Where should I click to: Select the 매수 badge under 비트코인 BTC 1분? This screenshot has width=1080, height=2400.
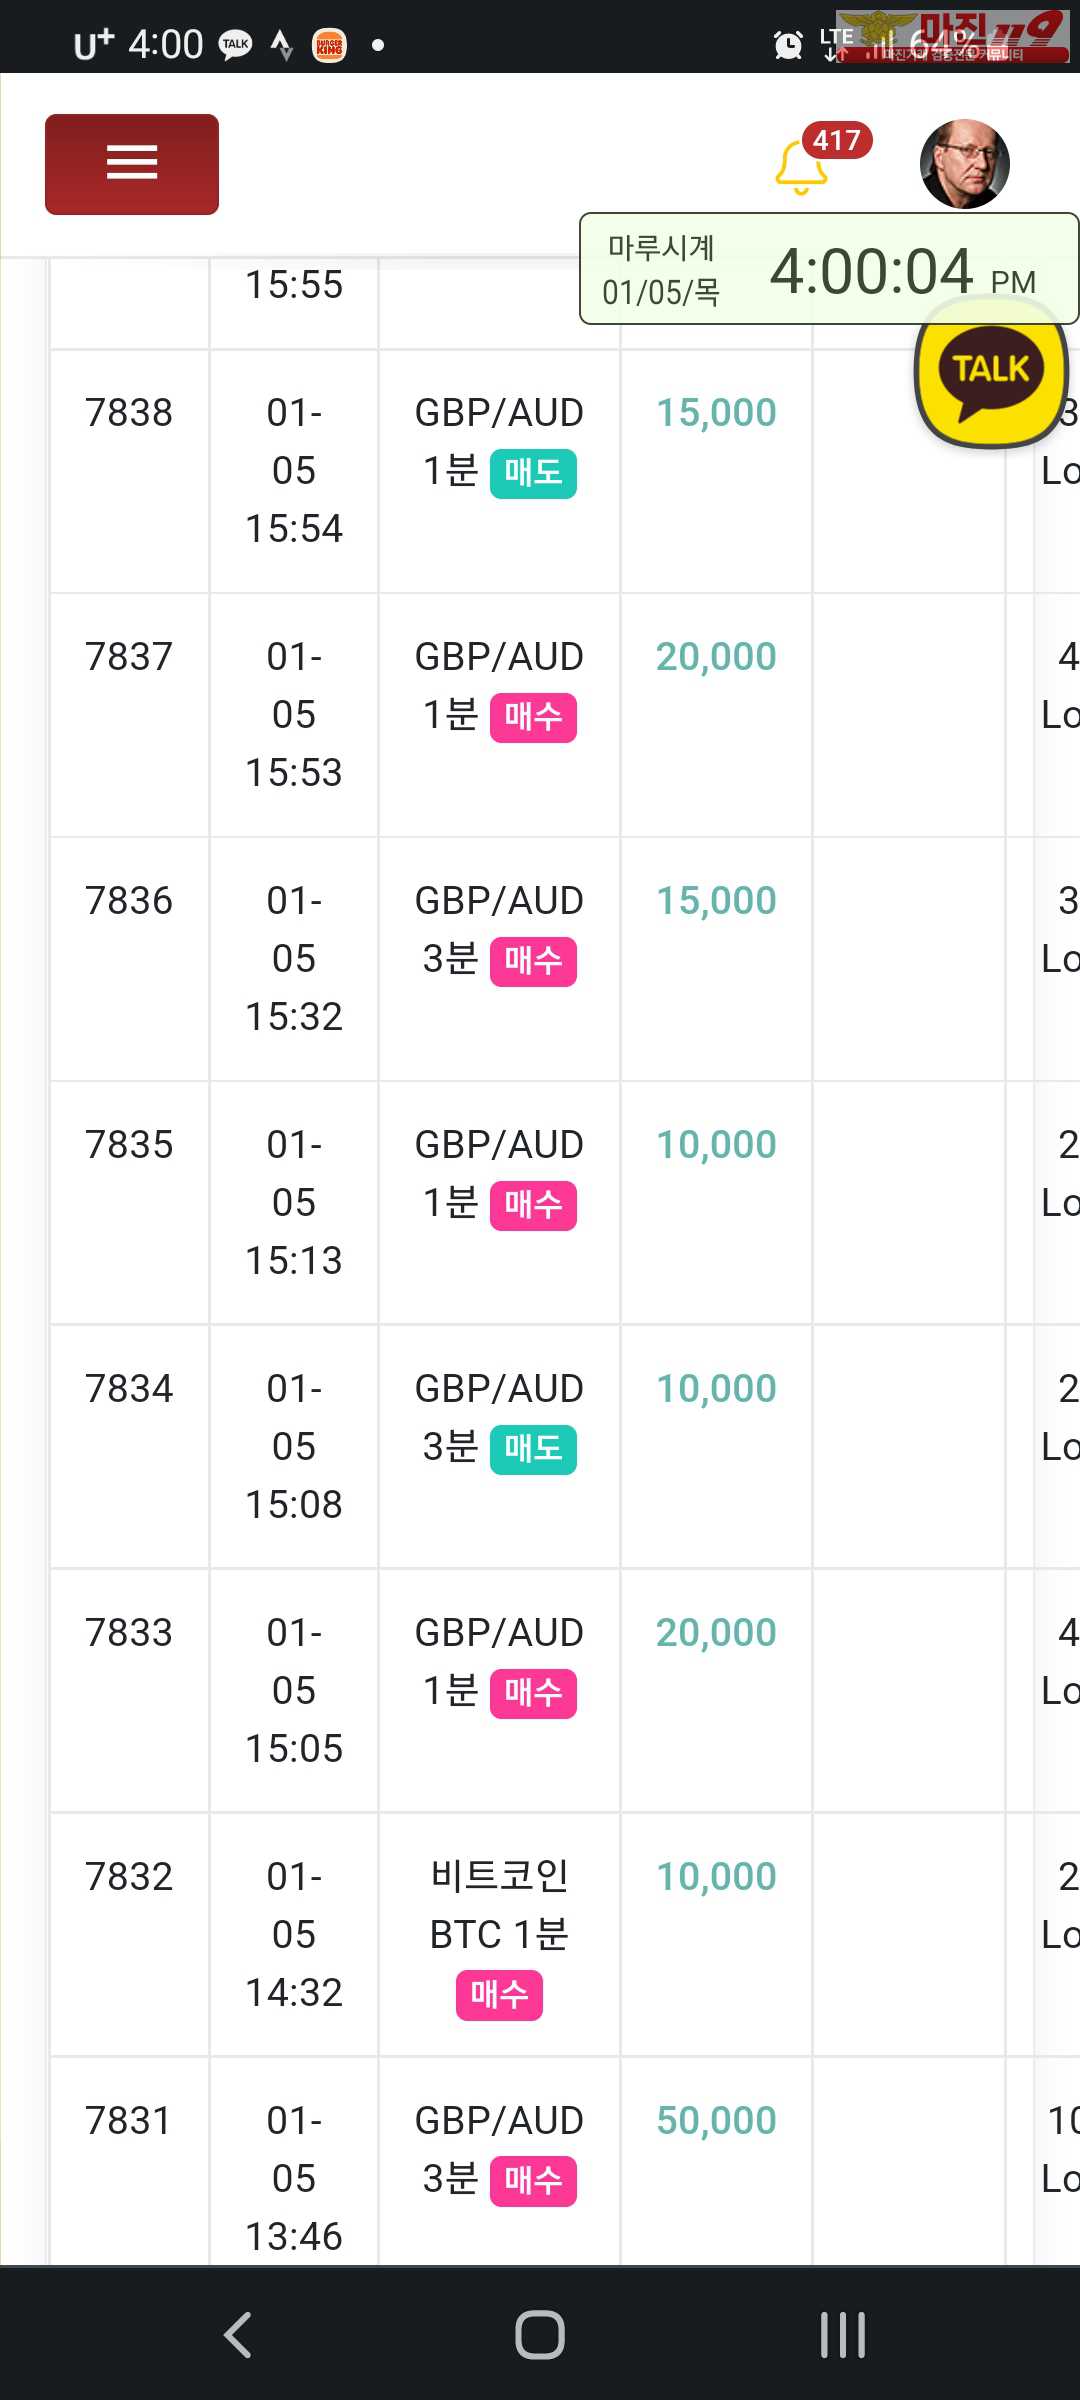pyautogui.click(x=499, y=1995)
